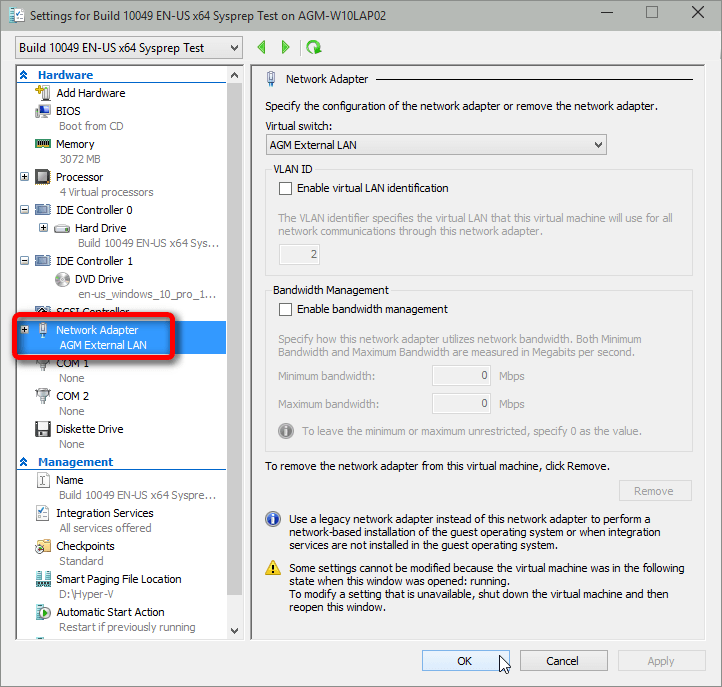This screenshot has width=722, height=687.
Task: Select Smart Paging File Location item
Action: point(118,579)
